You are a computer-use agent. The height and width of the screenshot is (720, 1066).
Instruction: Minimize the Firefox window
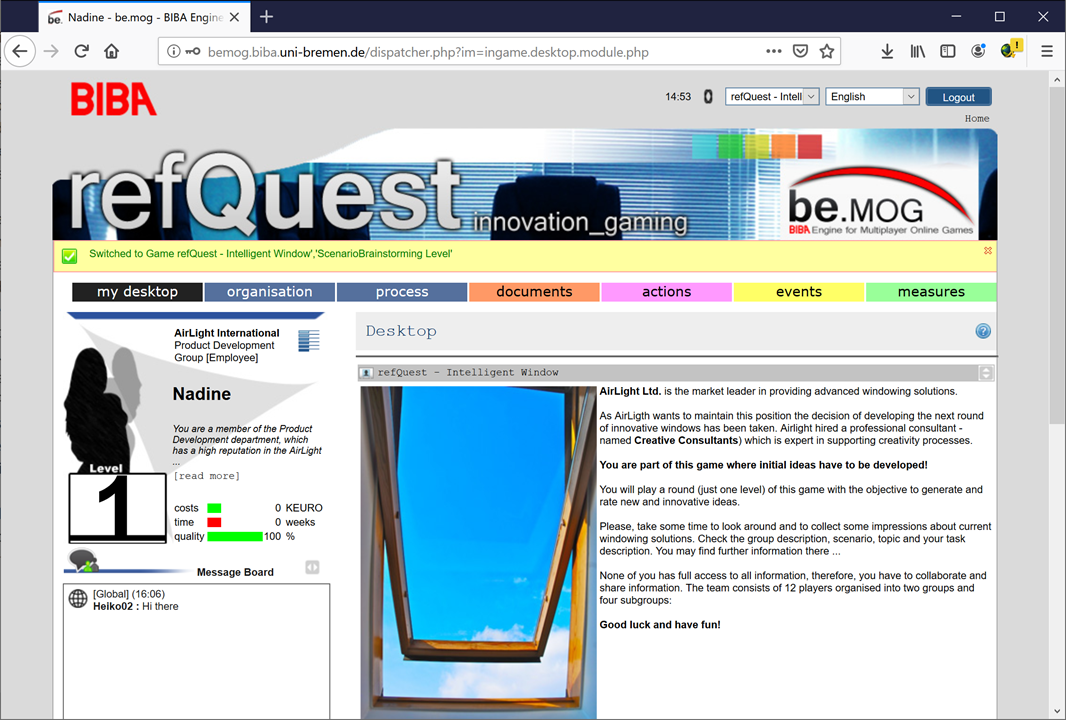[956, 17]
